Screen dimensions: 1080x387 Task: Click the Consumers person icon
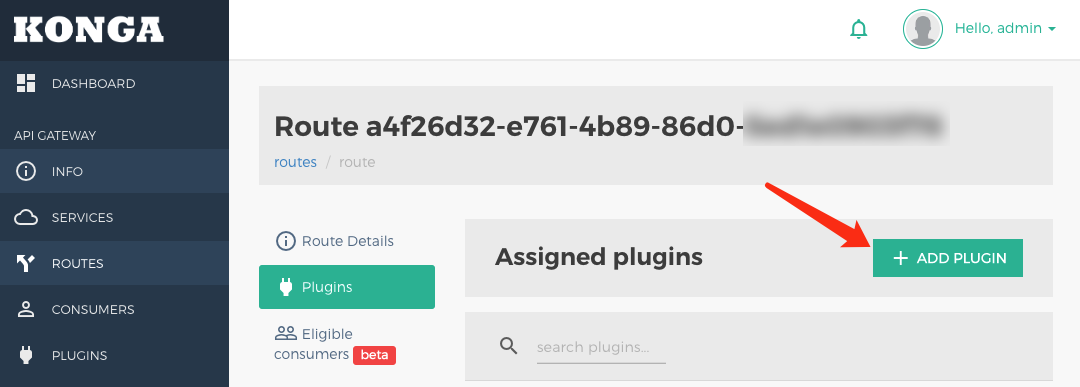pos(26,309)
